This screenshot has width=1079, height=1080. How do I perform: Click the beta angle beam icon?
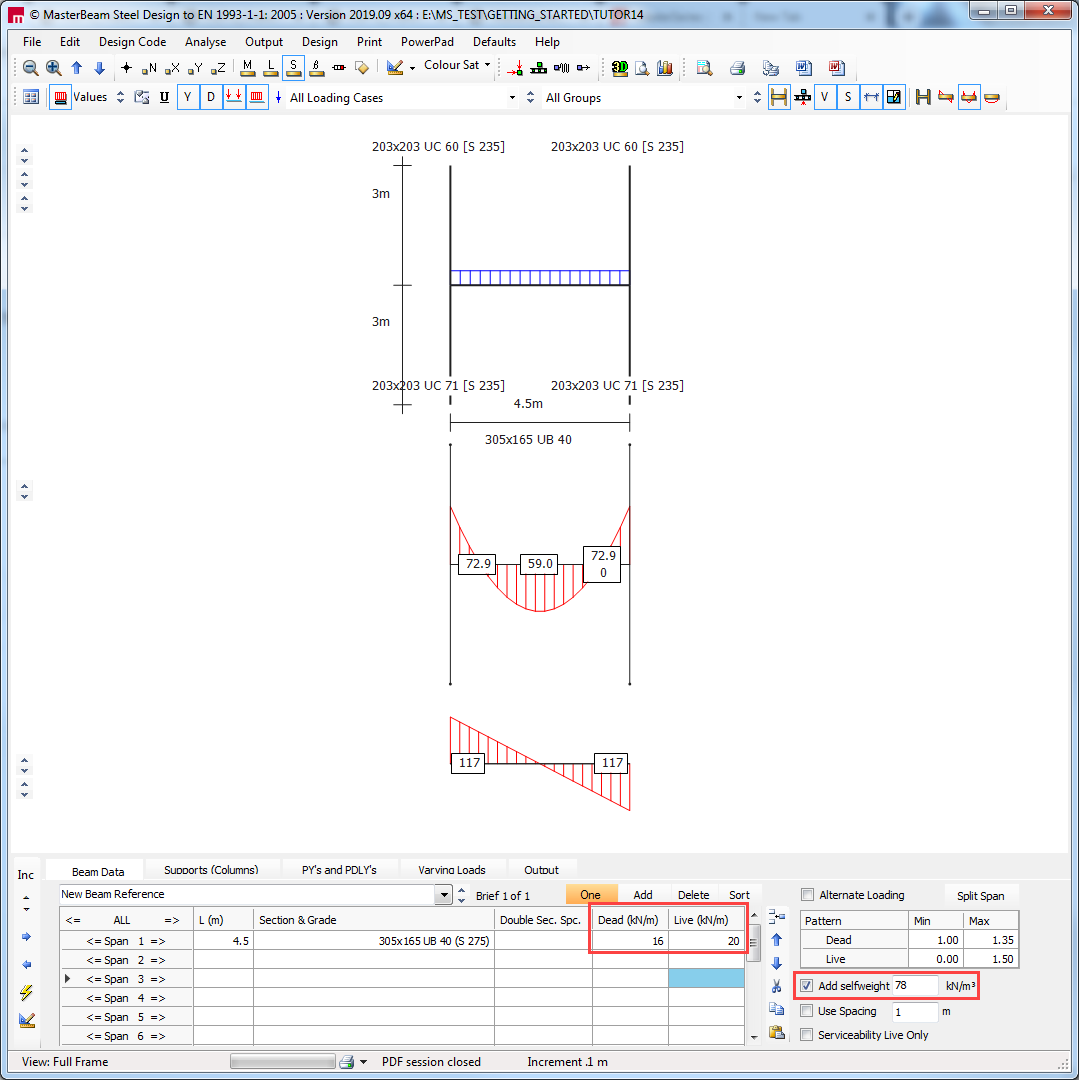tap(316, 67)
